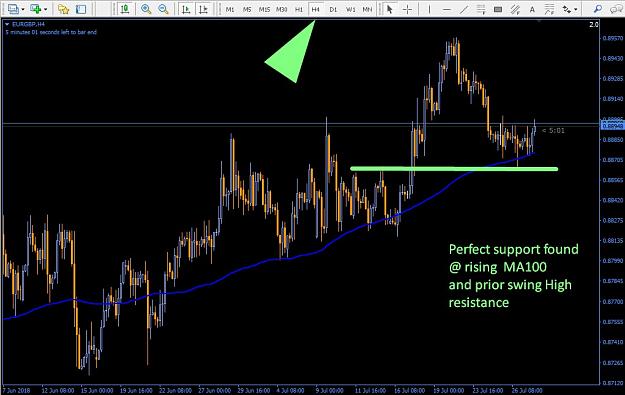The height and width of the screenshot is (395, 625).
Task: Open the profiles icon with green plus
Action: coord(35,8)
